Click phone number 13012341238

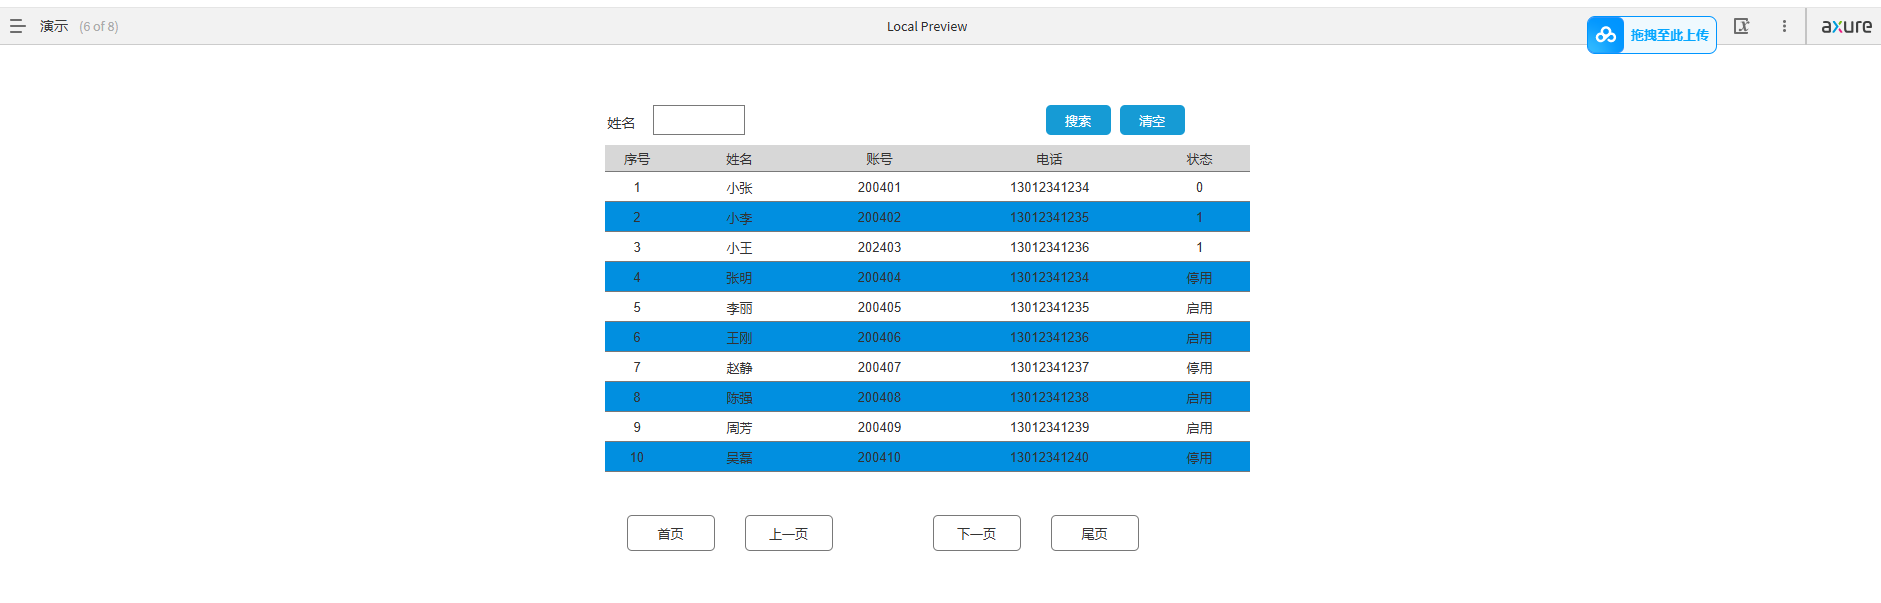(x=1049, y=397)
